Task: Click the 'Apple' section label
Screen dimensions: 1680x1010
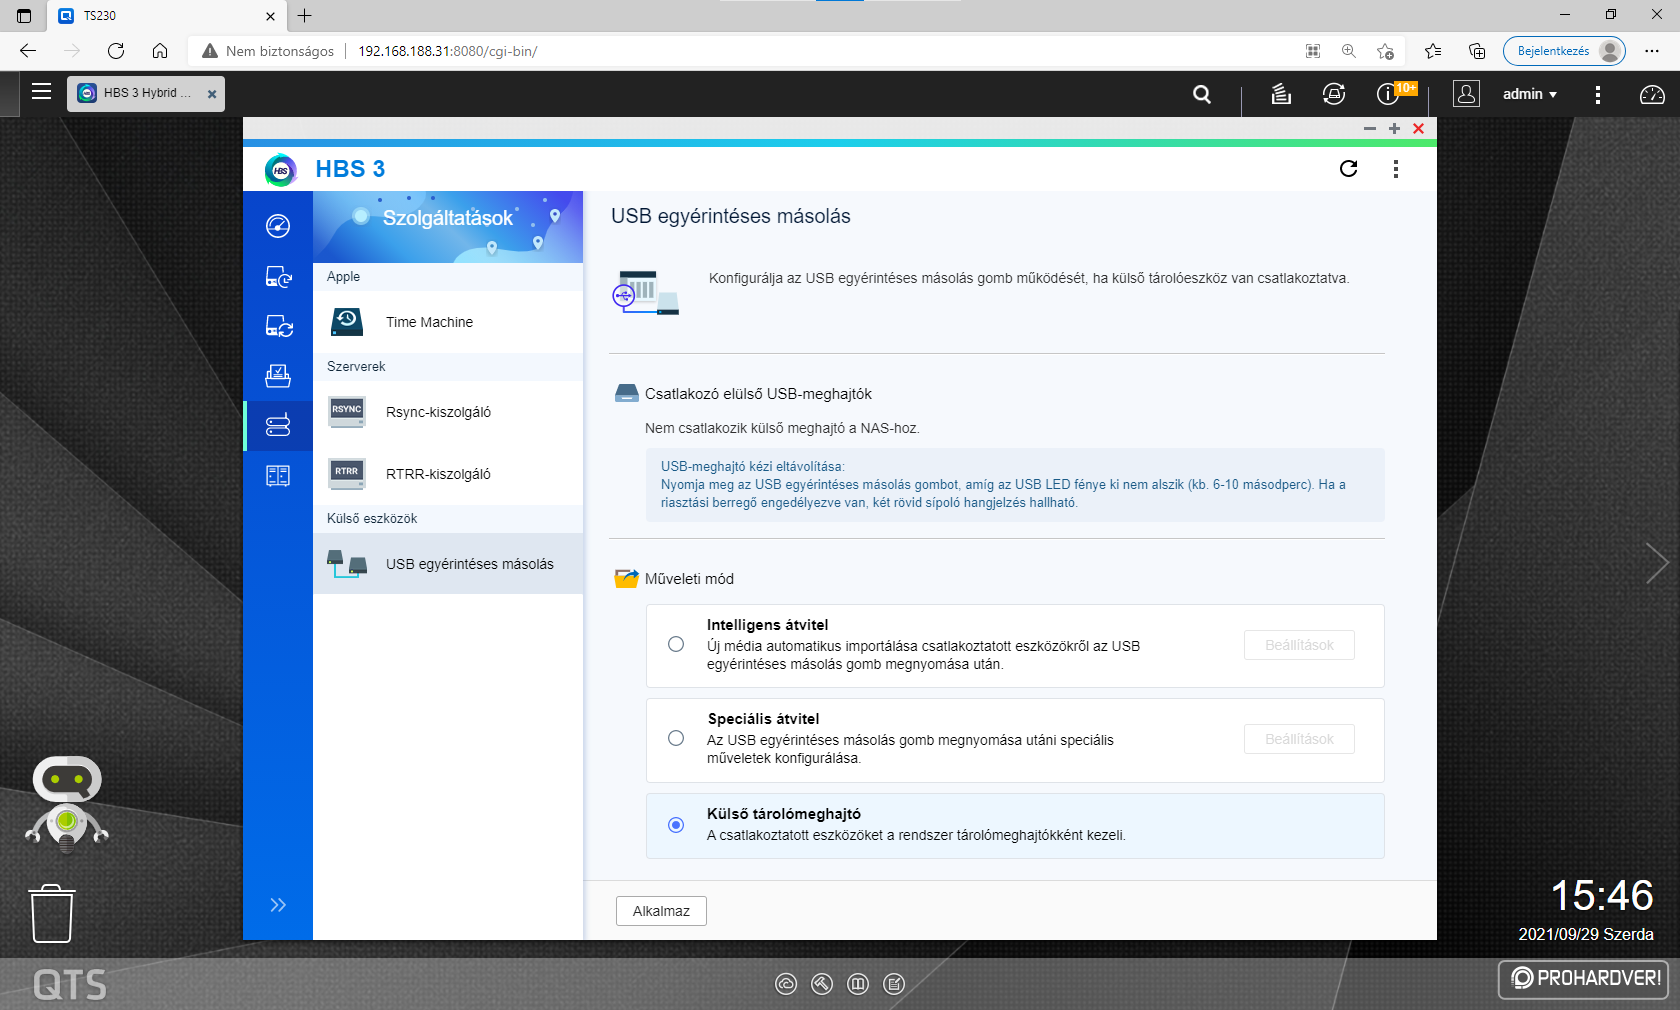Action: click(x=343, y=277)
